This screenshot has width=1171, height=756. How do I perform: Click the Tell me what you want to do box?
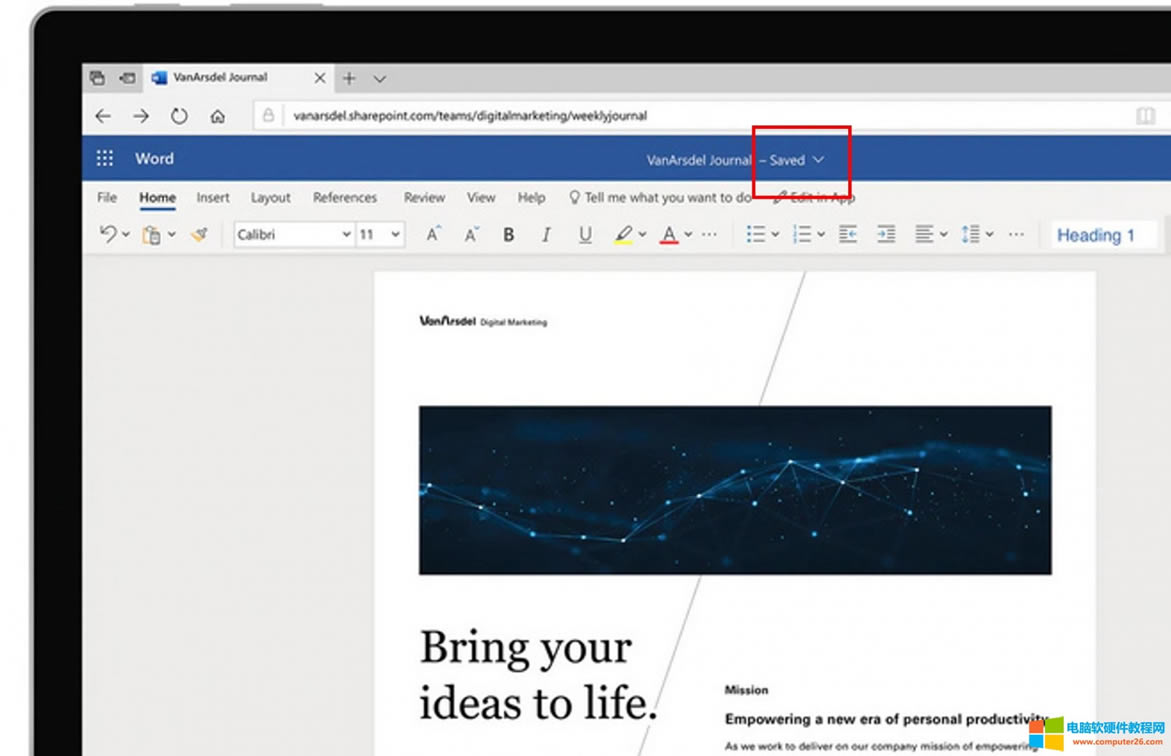point(660,198)
